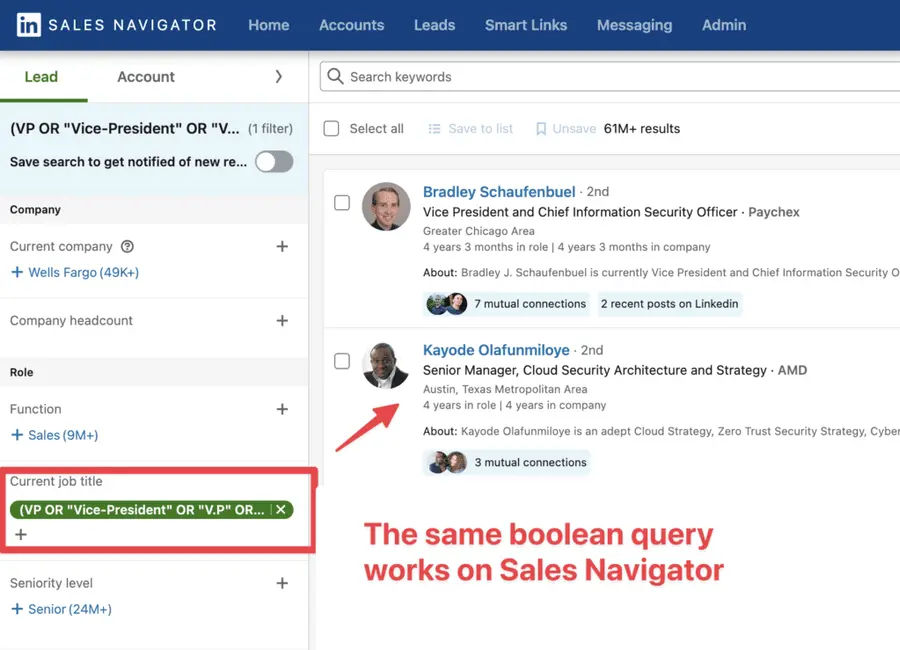
Task: Open Kayode Olafunmiloye's profile photo
Action: (x=385, y=365)
